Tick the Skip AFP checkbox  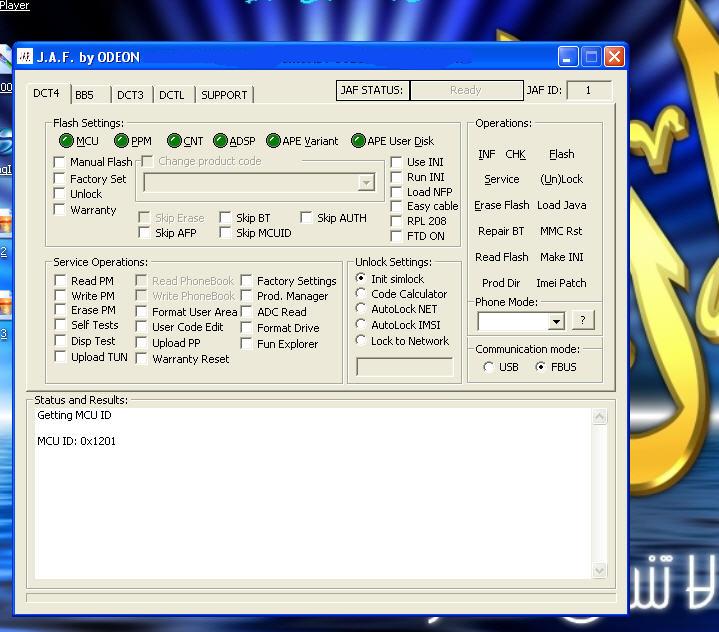point(144,233)
